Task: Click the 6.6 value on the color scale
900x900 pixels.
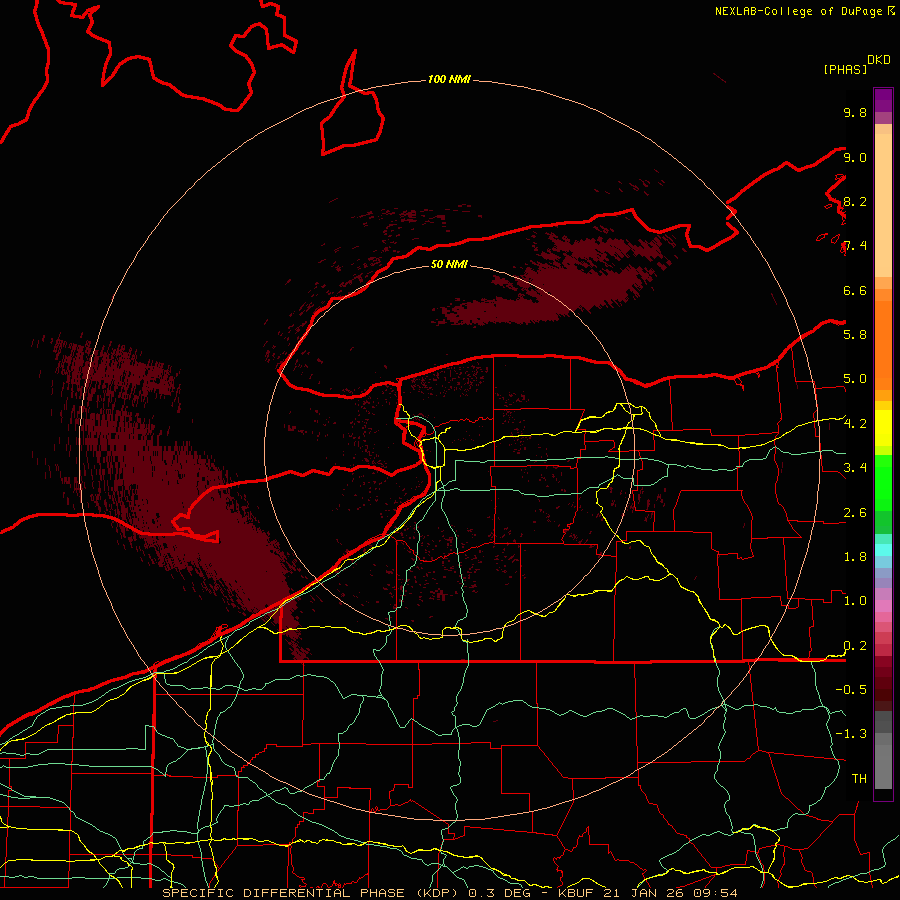Action: [855, 290]
